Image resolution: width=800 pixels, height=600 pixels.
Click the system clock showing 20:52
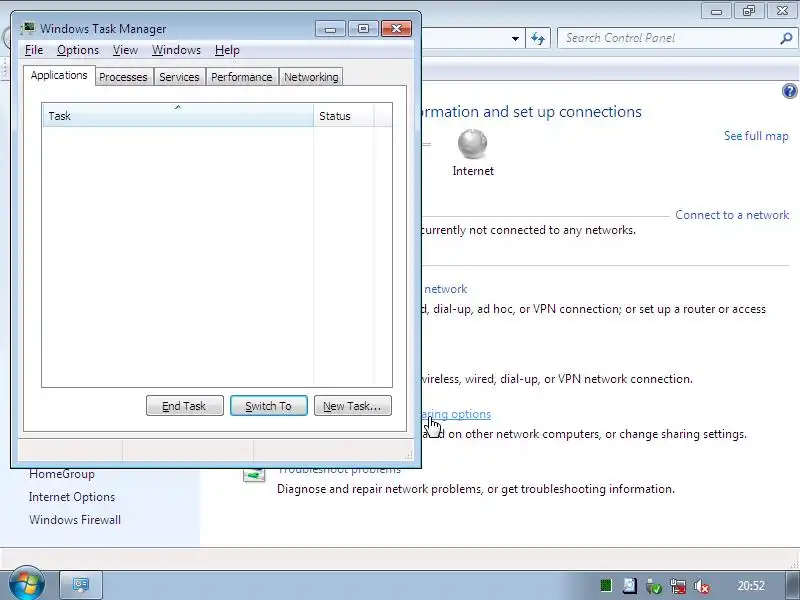[x=751, y=586]
